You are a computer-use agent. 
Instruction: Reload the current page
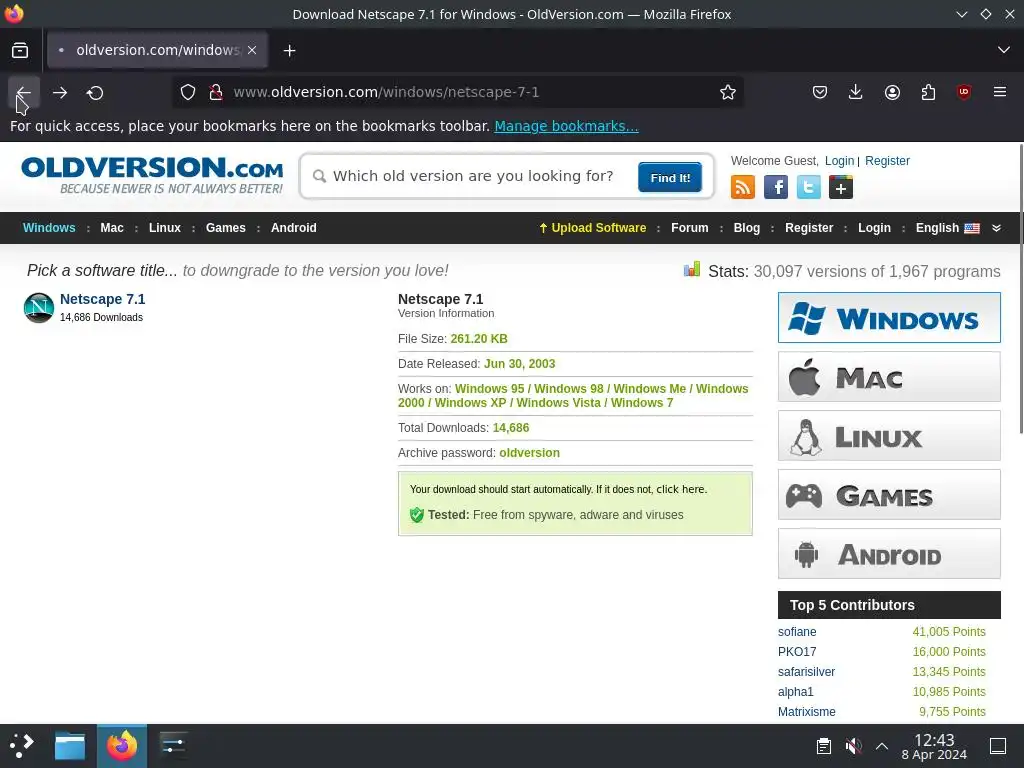[x=95, y=93]
